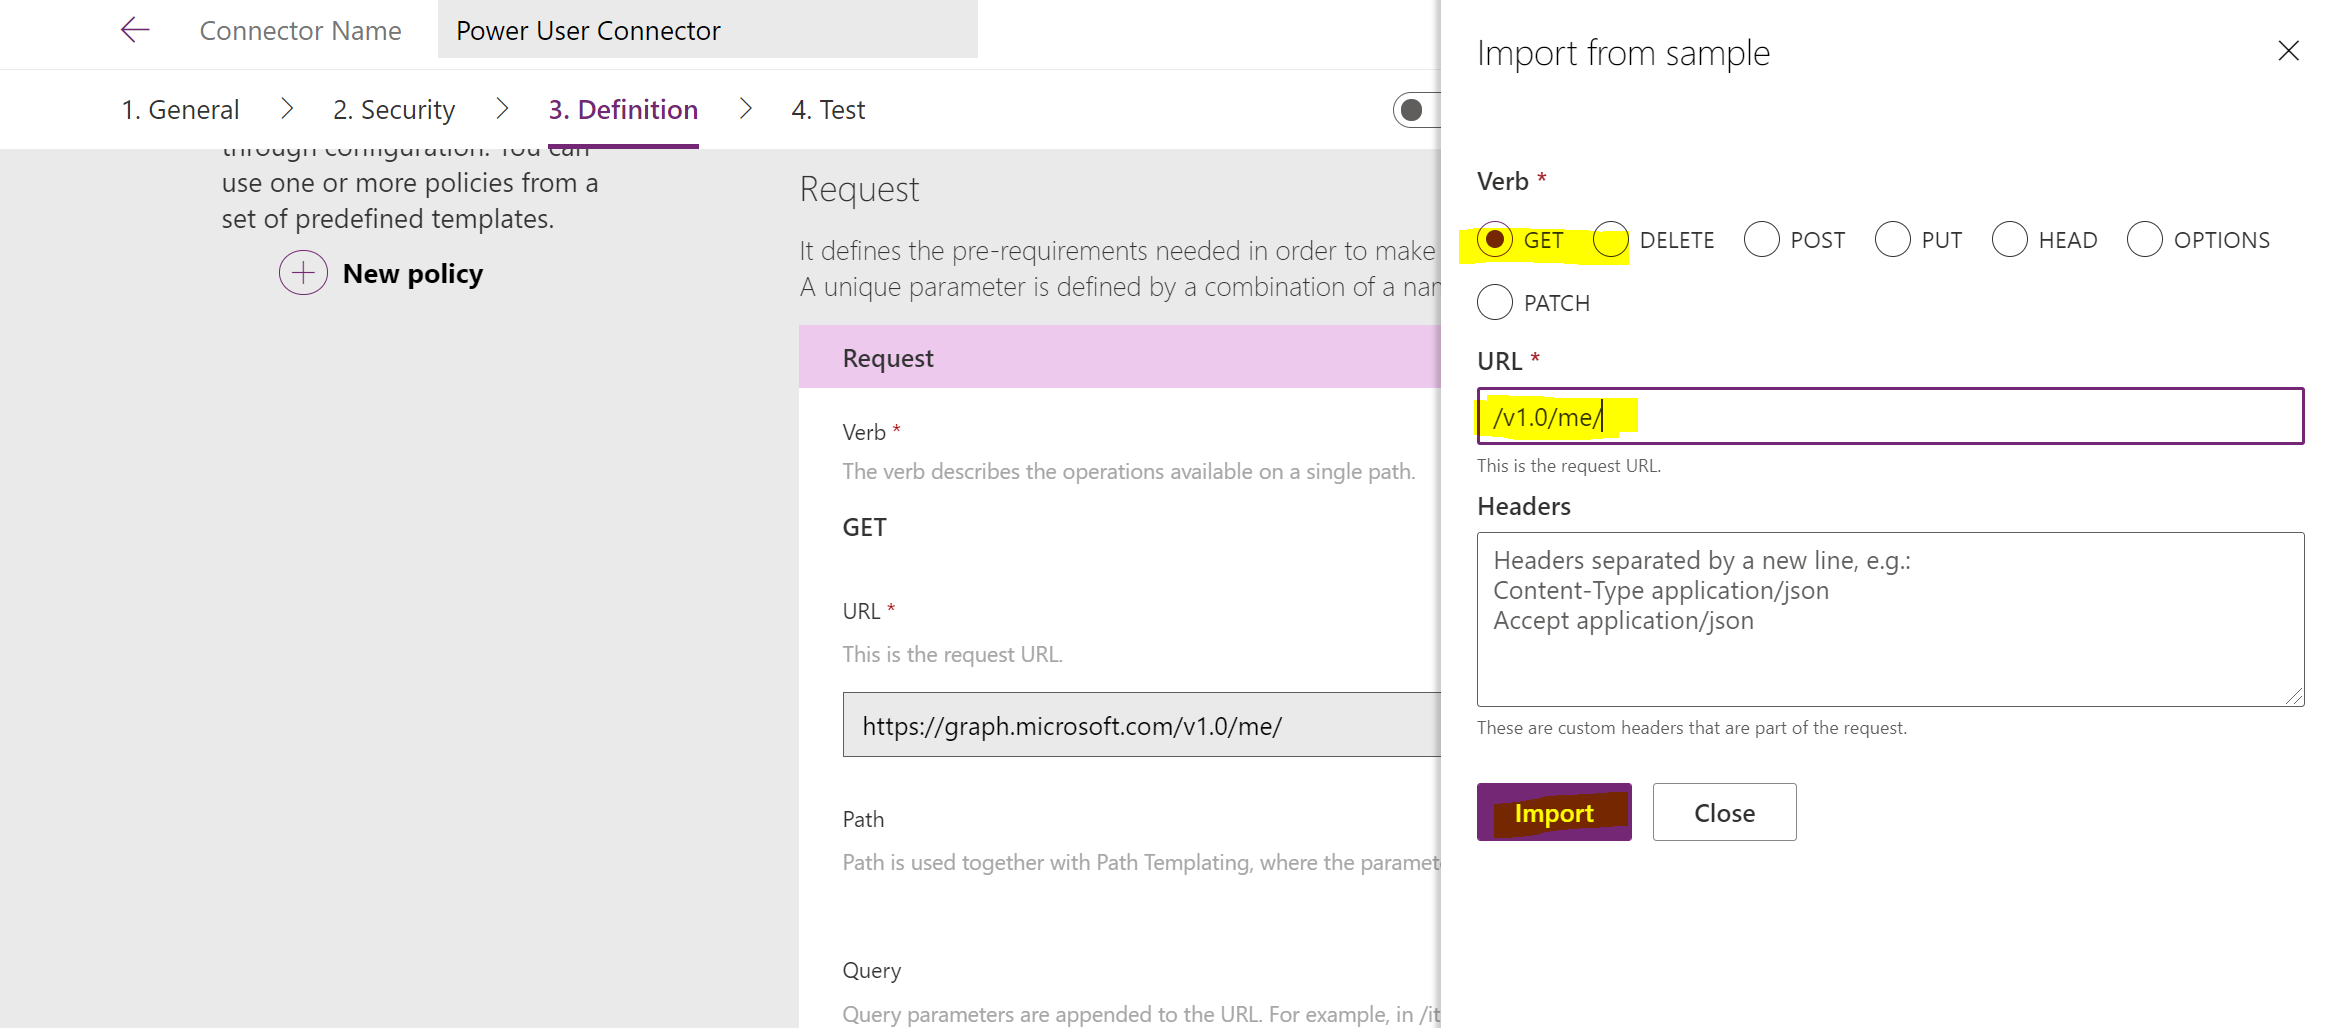Viewport: 2341px width, 1028px height.
Task: Click inside the Headers text area
Action: pyautogui.click(x=1890, y=619)
